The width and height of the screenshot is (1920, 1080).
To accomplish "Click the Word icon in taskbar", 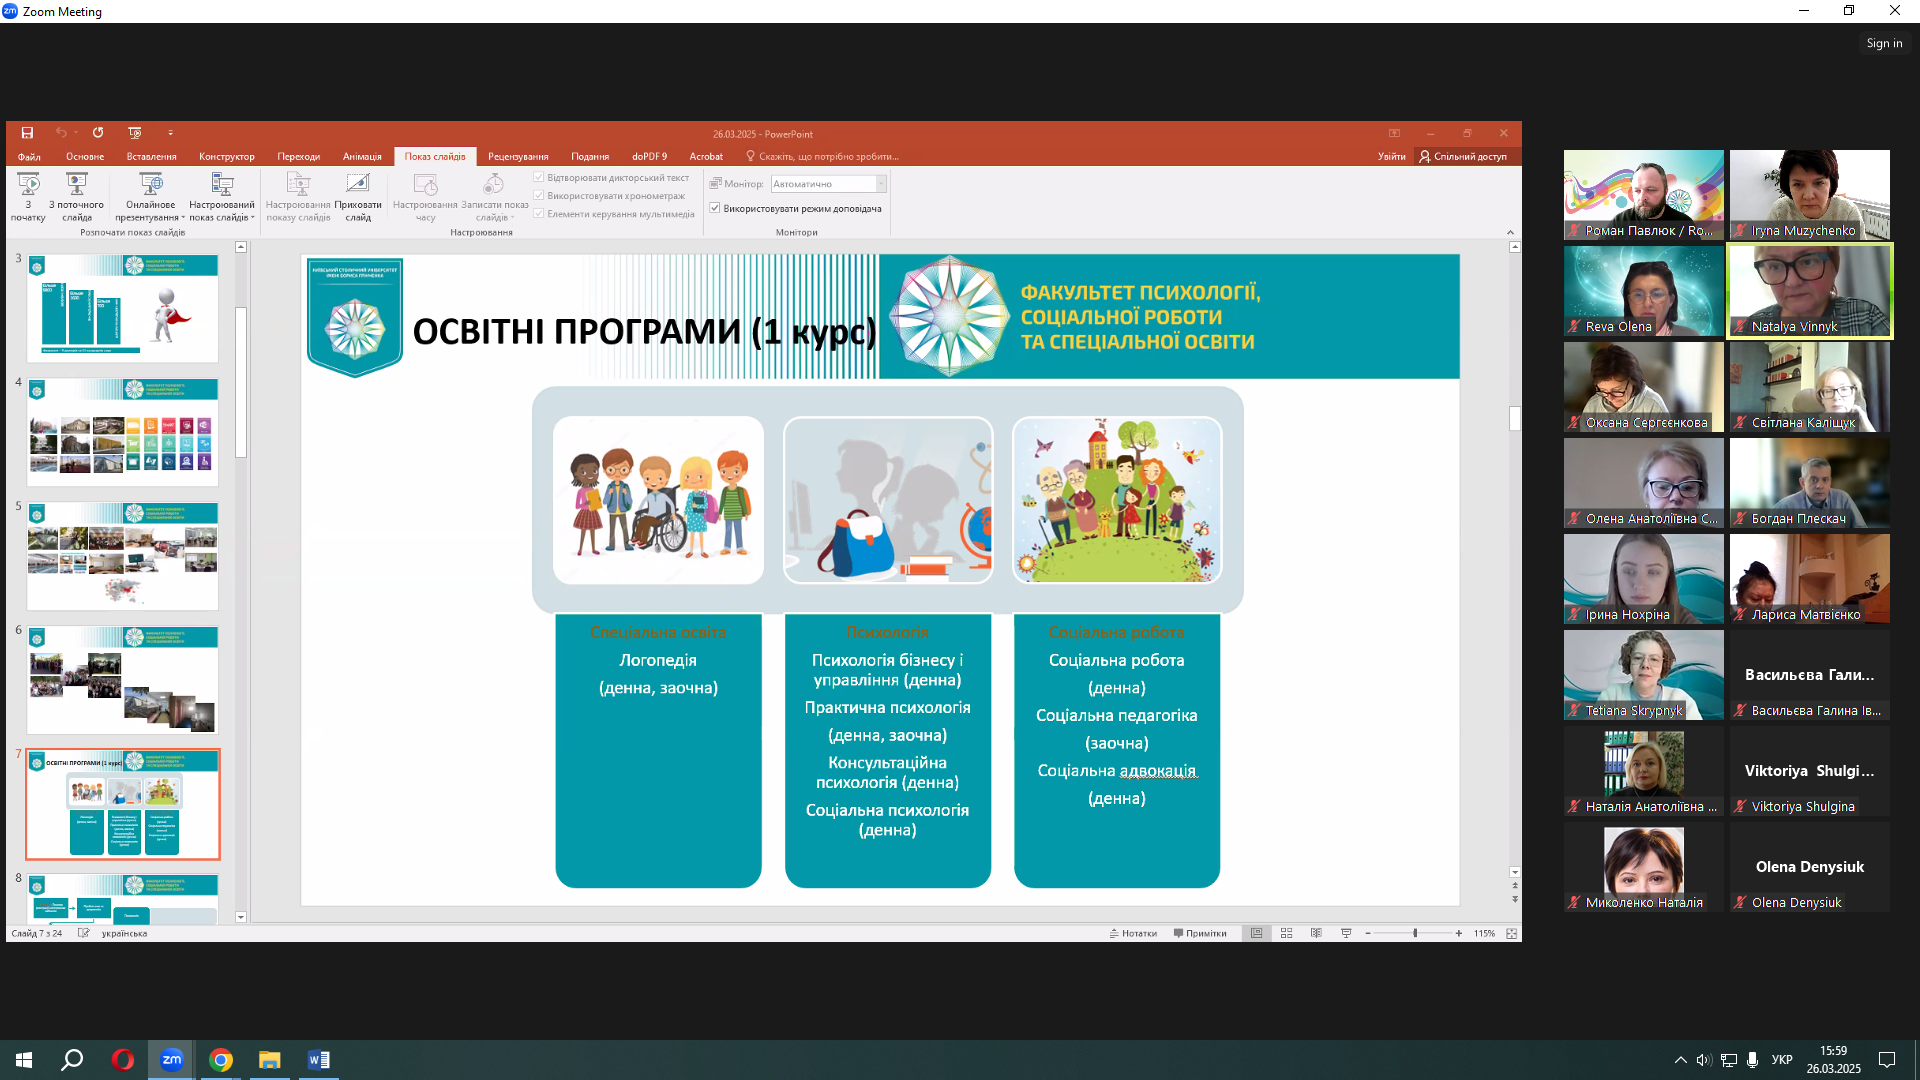I will click(318, 1060).
